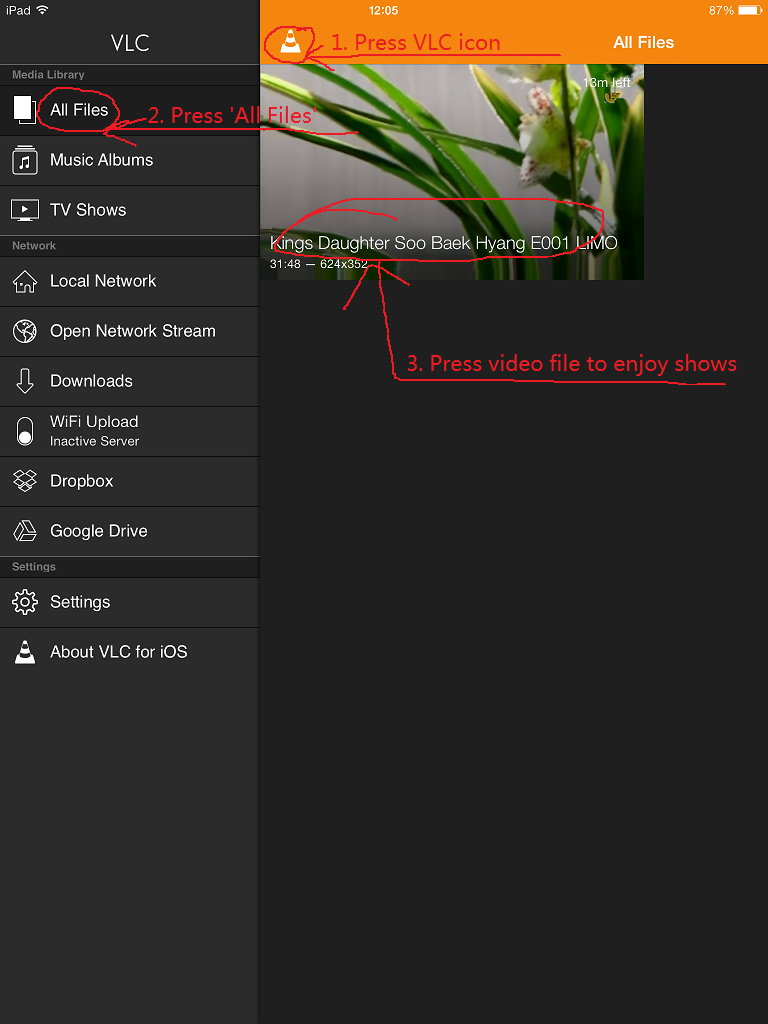
Task: Click the WiFi Upload label
Action: [x=94, y=422]
